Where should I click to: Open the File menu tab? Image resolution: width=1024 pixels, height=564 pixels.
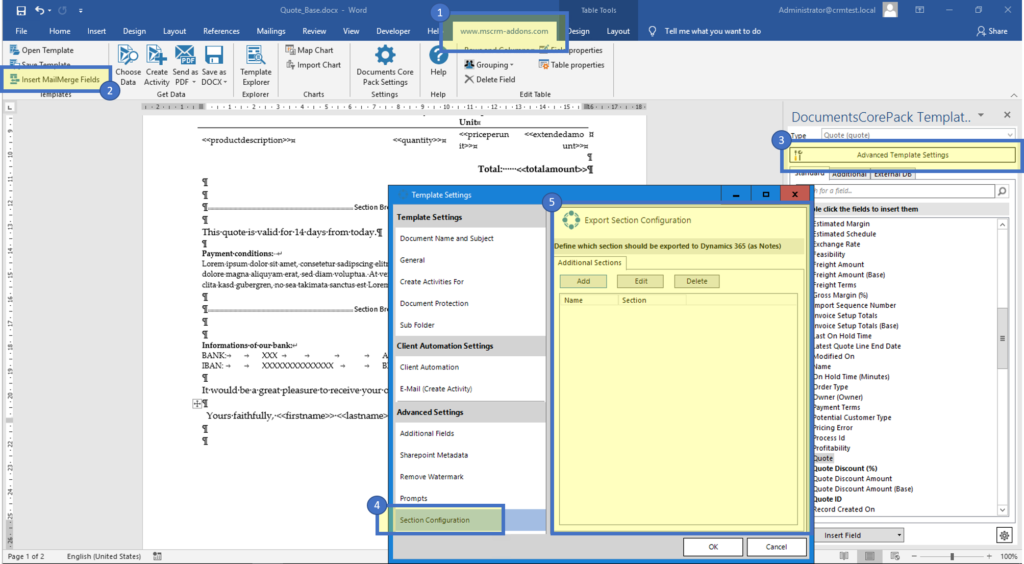click(22, 31)
